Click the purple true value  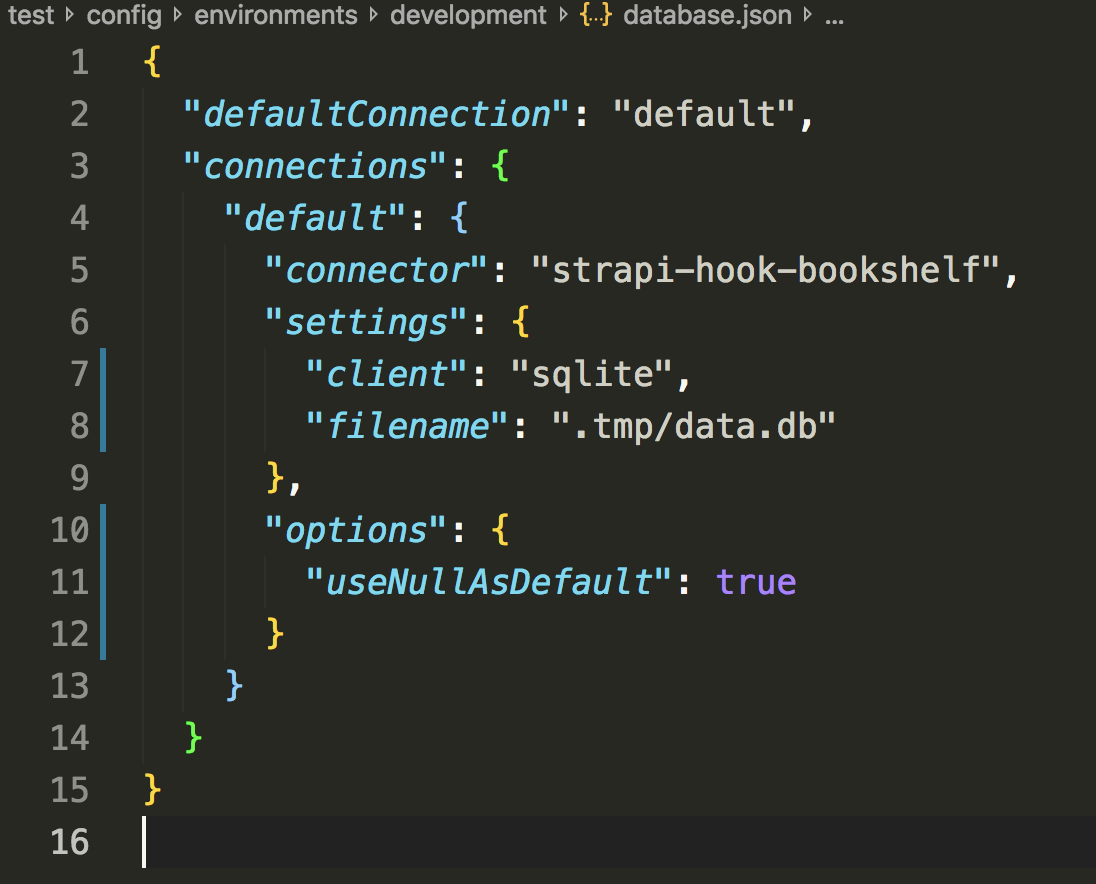pyautogui.click(x=756, y=582)
